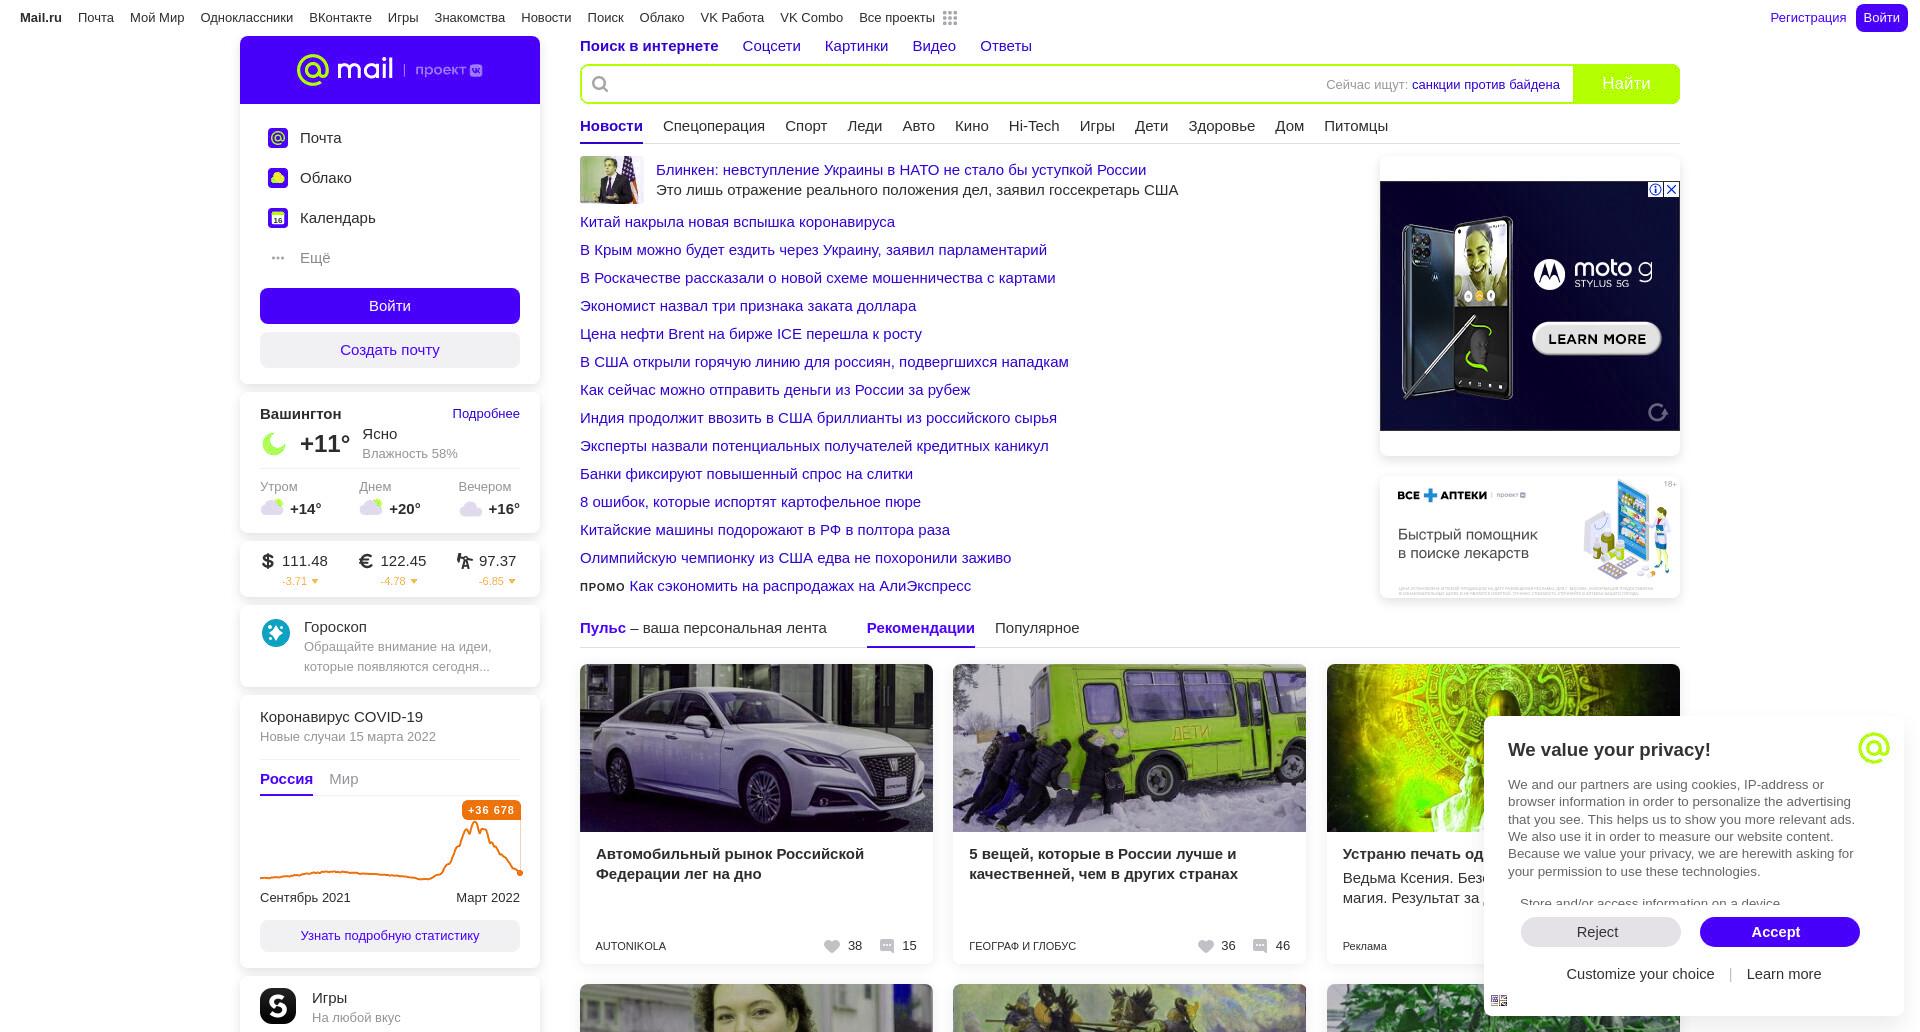This screenshot has width=1920, height=1032.
Task: Open the green bus article thumbnail
Action: coord(1129,748)
